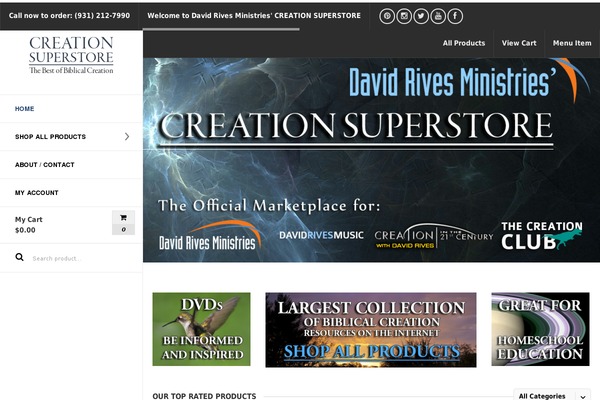Image resolution: width=600 pixels, height=400 pixels.
Task: Open the All Categories dropdown
Action: tap(551, 396)
